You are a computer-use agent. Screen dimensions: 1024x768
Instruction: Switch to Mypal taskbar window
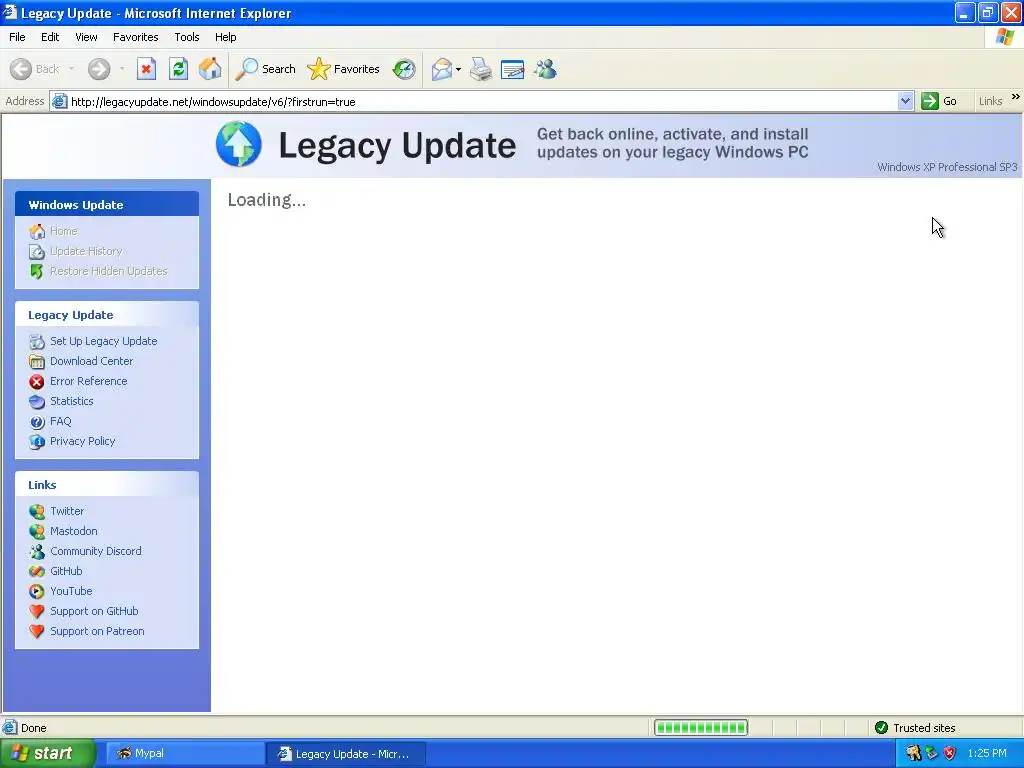tap(185, 754)
